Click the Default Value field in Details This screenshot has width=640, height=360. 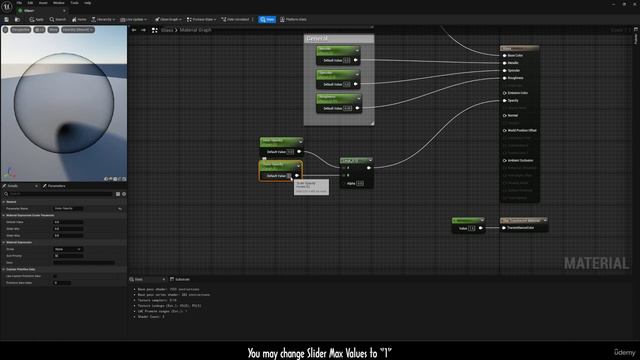point(68,222)
